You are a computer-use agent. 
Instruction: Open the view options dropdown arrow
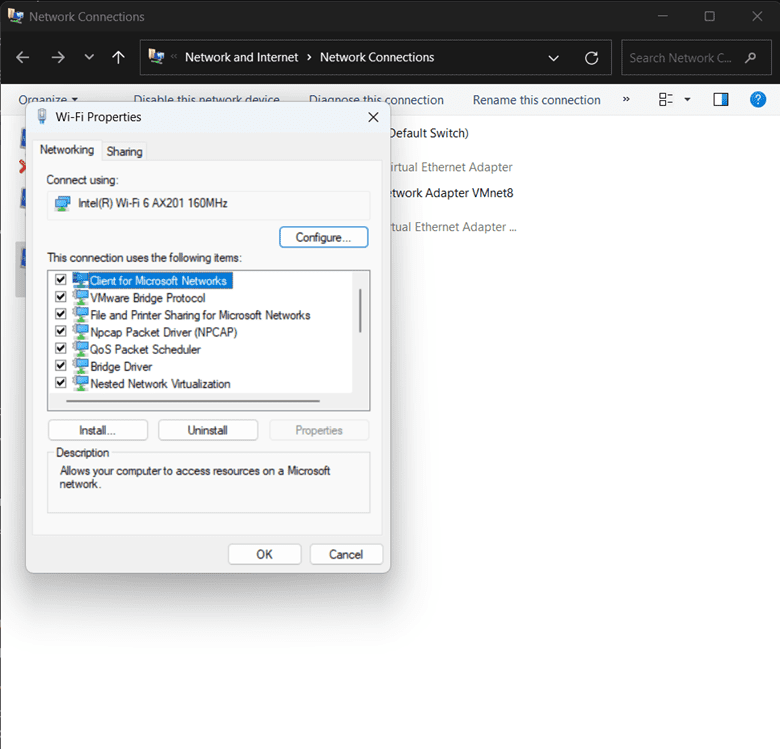point(687,99)
